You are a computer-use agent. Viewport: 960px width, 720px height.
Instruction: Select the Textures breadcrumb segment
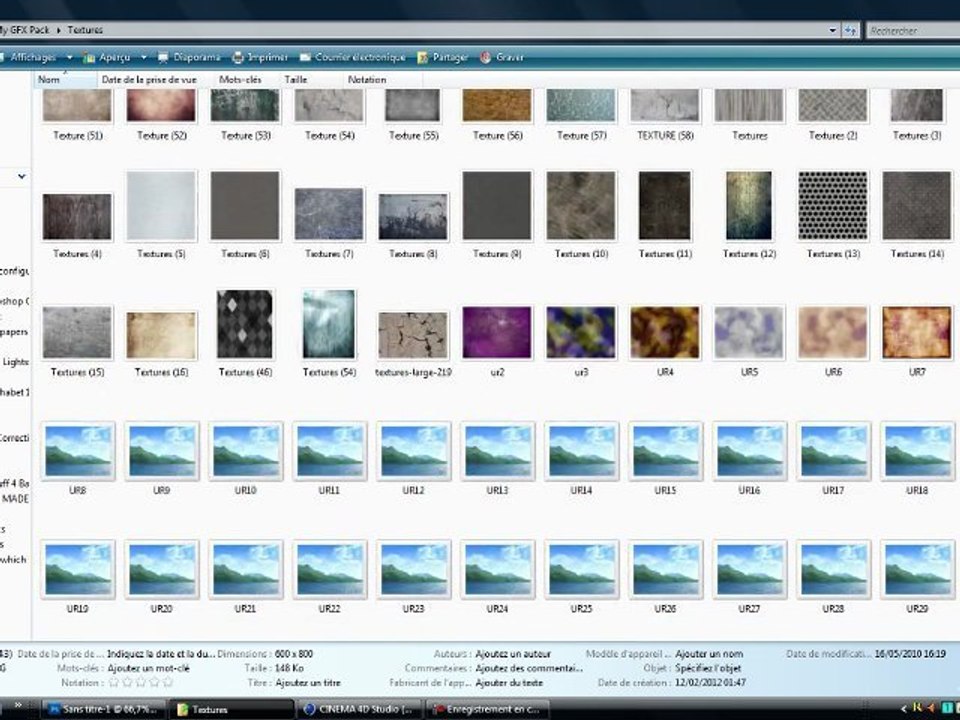tap(85, 29)
